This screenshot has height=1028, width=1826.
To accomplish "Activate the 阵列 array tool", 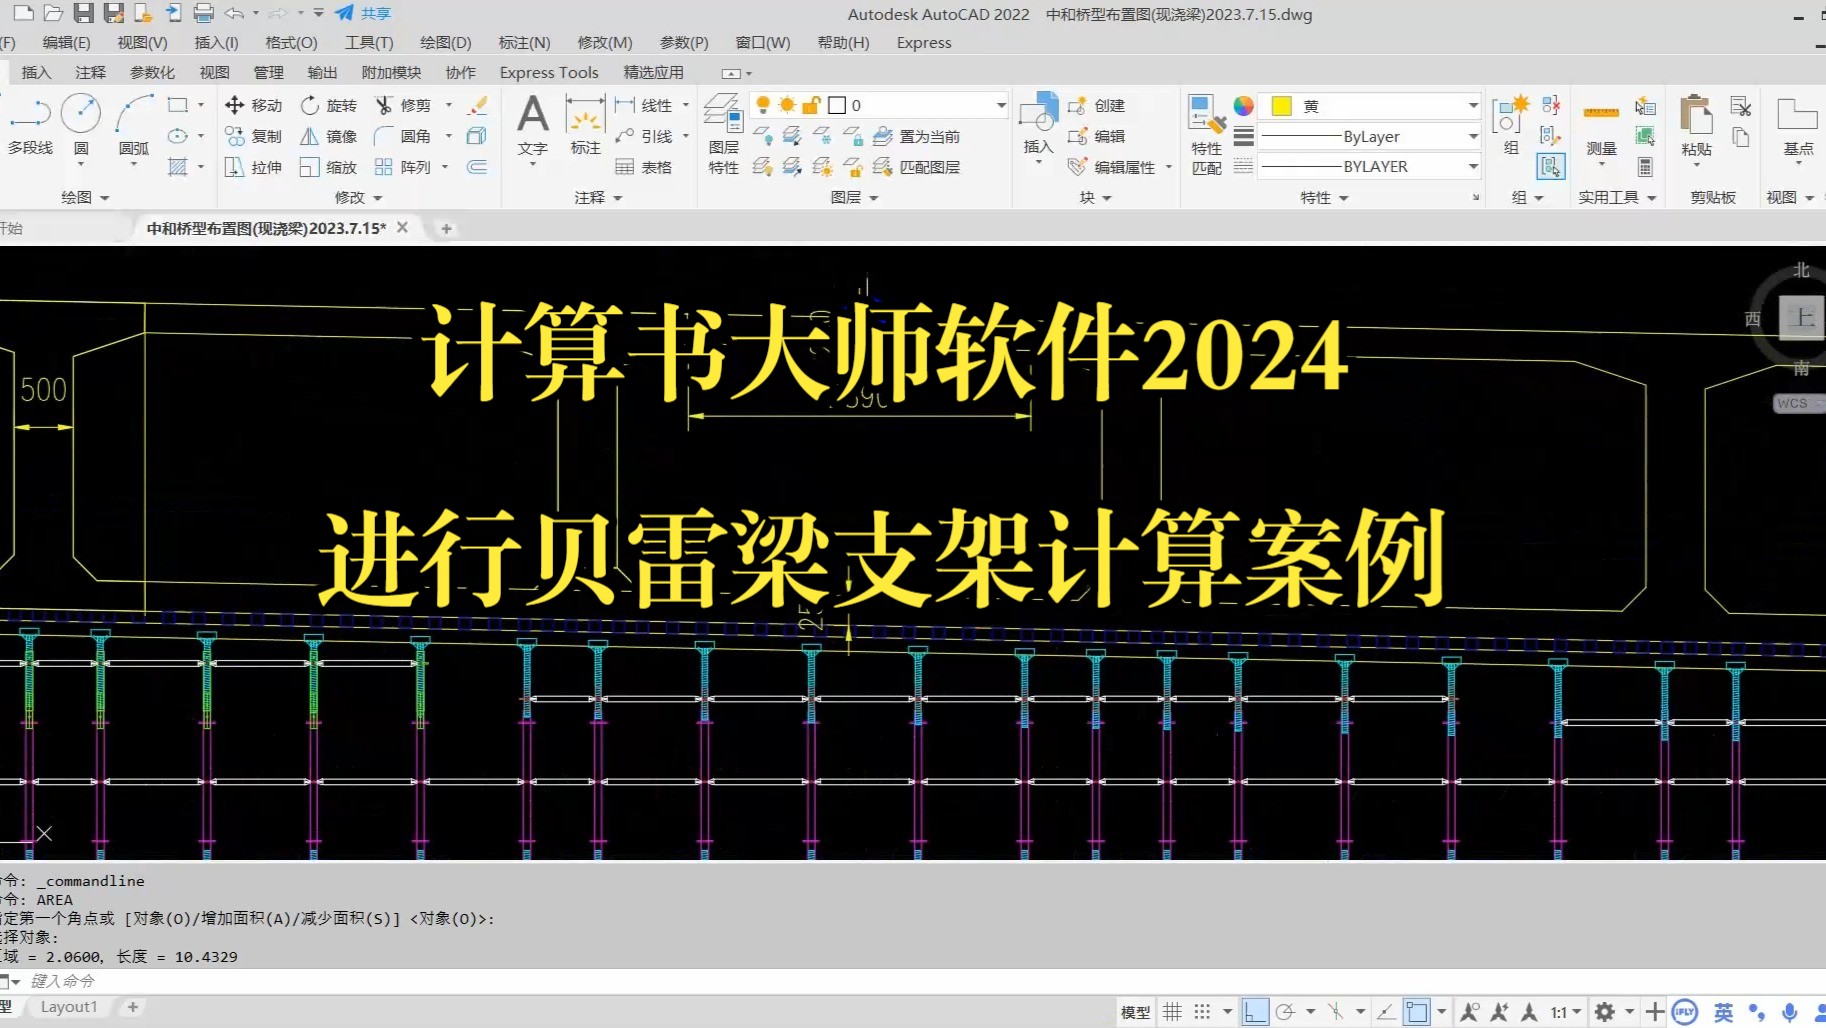I will point(403,167).
